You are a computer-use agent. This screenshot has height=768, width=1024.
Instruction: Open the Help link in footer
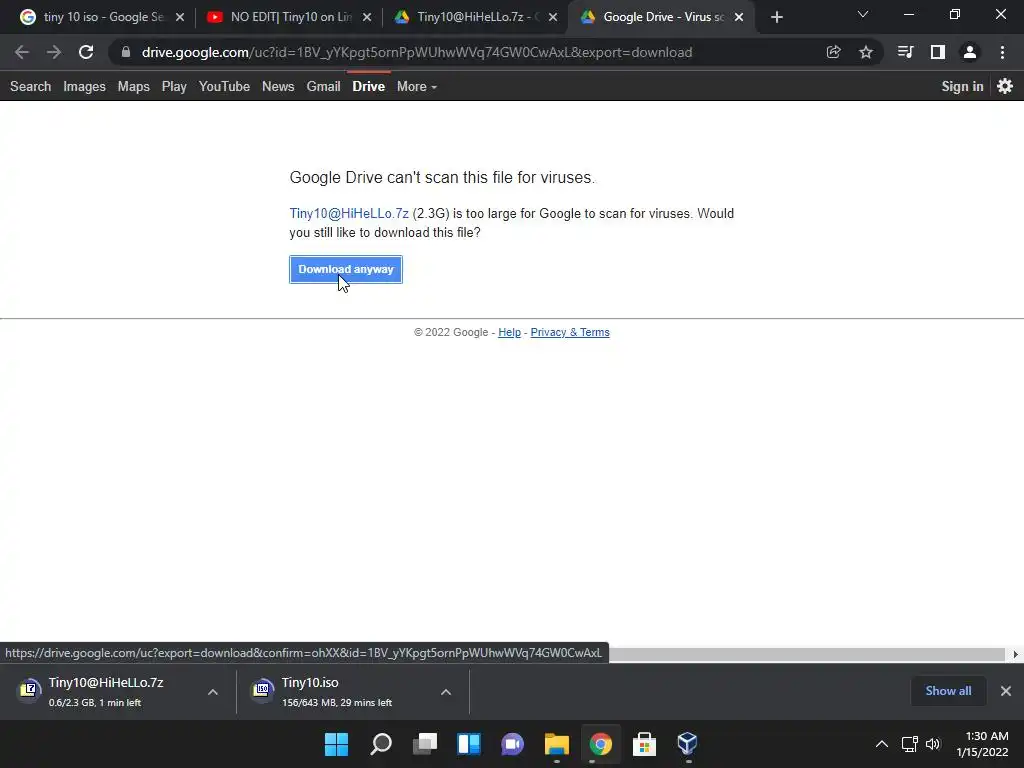pyautogui.click(x=509, y=332)
